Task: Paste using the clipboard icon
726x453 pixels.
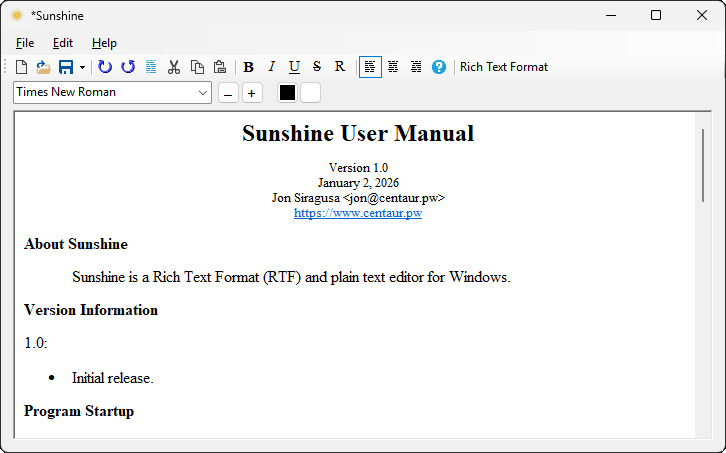Action: [x=219, y=67]
